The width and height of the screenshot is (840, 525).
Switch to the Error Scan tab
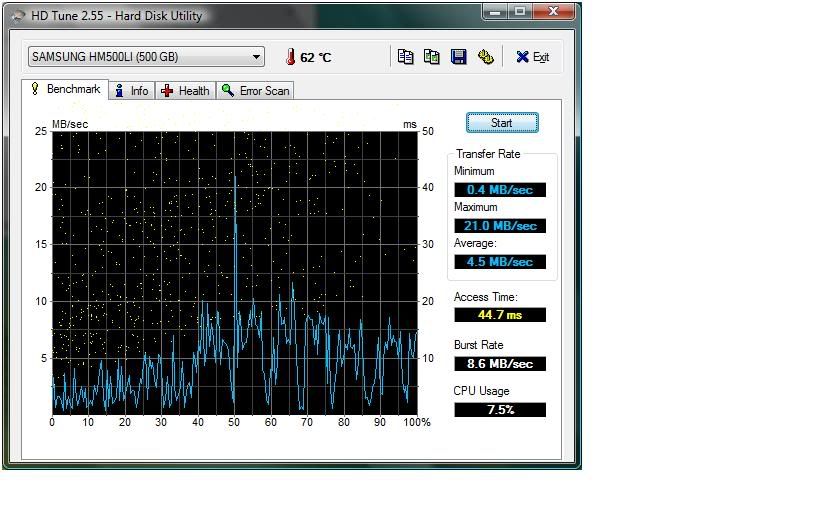click(x=256, y=91)
